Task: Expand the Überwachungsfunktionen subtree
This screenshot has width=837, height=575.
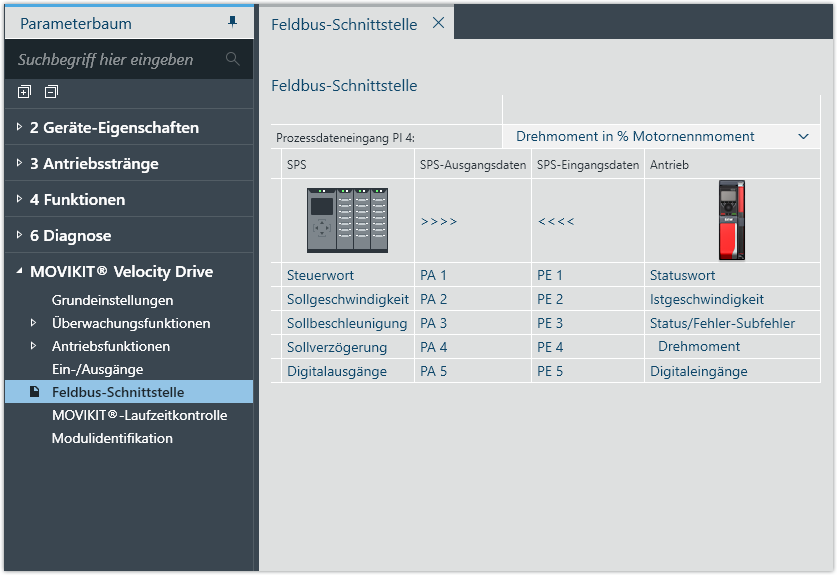Action: pos(34,323)
